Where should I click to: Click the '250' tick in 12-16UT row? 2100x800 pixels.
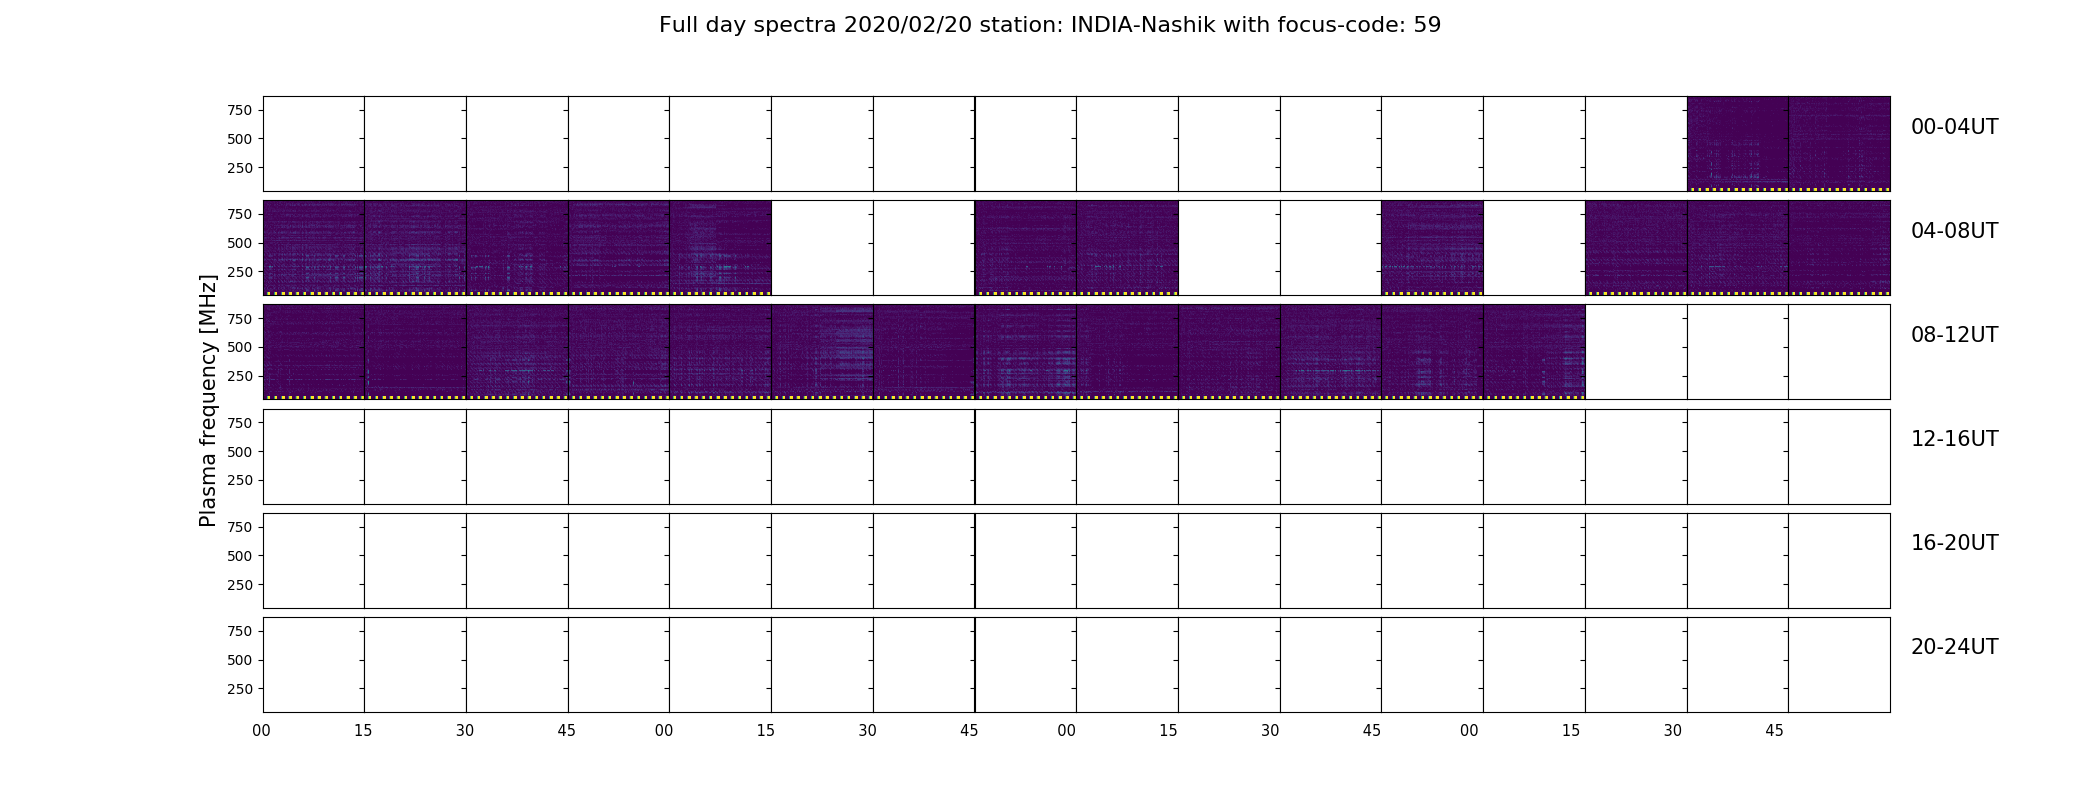[x=240, y=481]
